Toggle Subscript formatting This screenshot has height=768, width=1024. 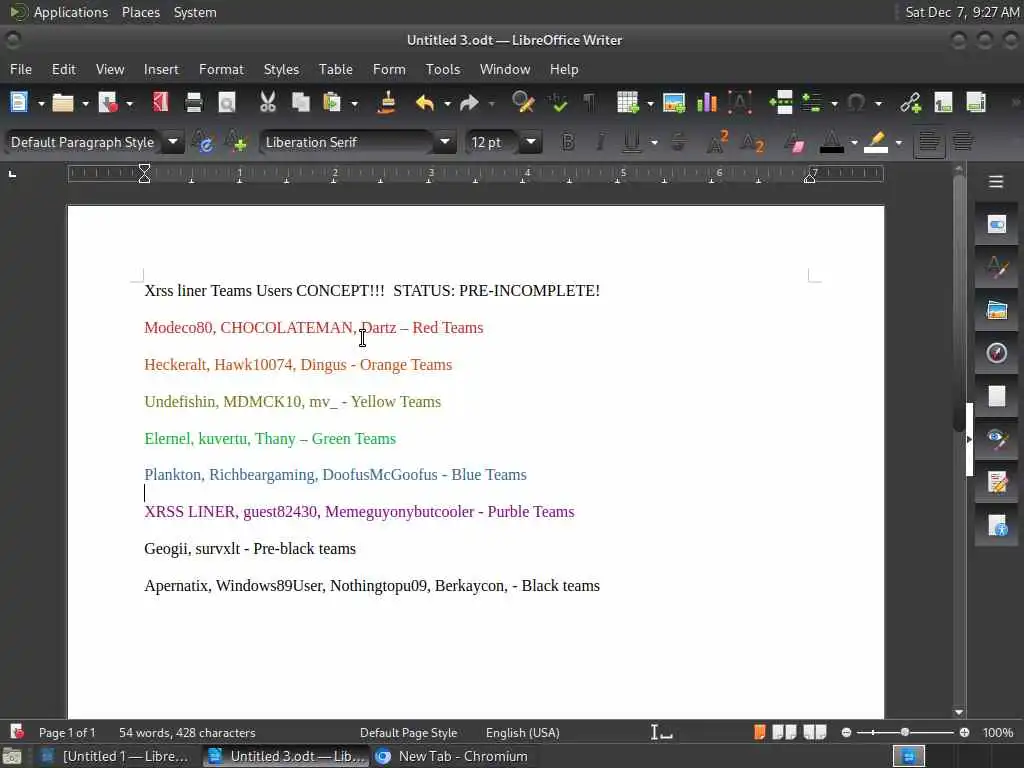[x=752, y=142]
